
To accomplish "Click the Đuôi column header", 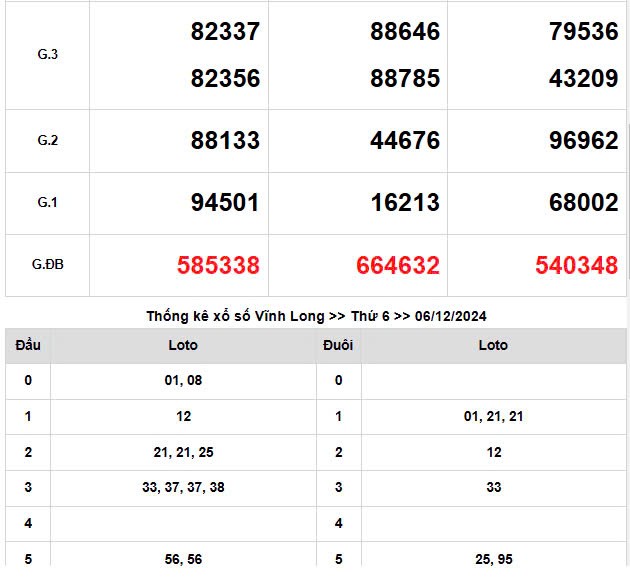I will pos(339,345).
